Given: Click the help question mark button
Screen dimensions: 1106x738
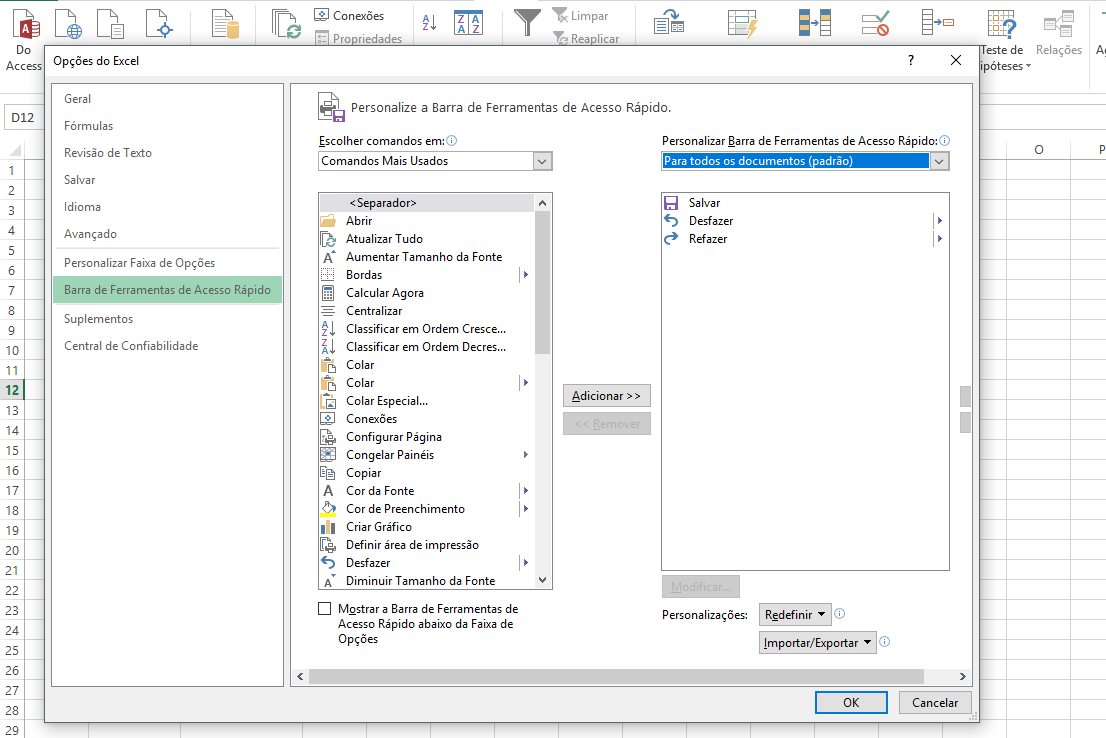Looking at the screenshot, I should pyautogui.click(x=911, y=61).
